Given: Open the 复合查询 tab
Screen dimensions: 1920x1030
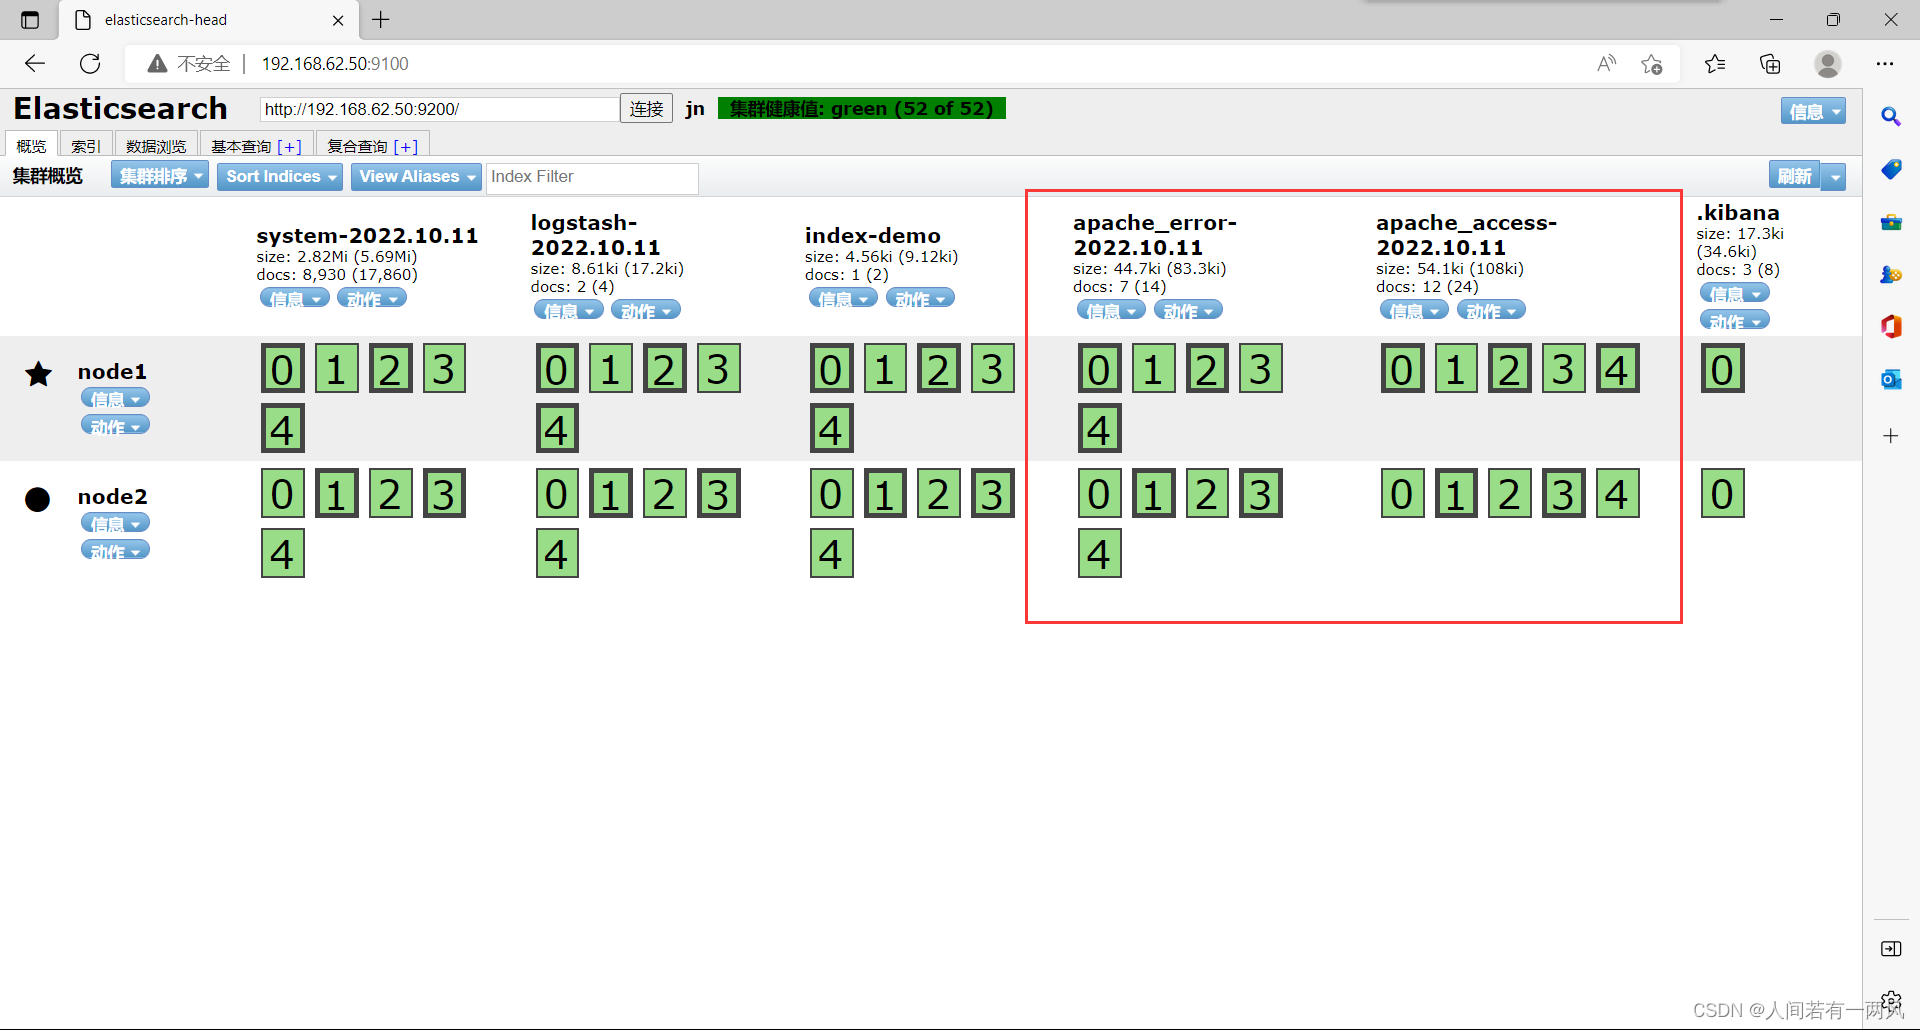Looking at the screenshot, I should (372, 145).
